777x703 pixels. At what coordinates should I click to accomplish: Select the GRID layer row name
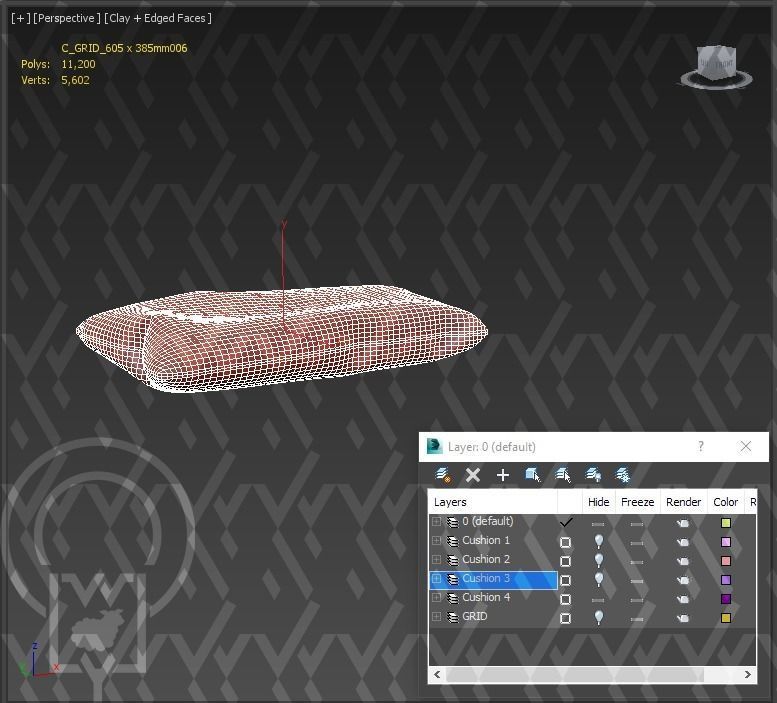(475, 616)
